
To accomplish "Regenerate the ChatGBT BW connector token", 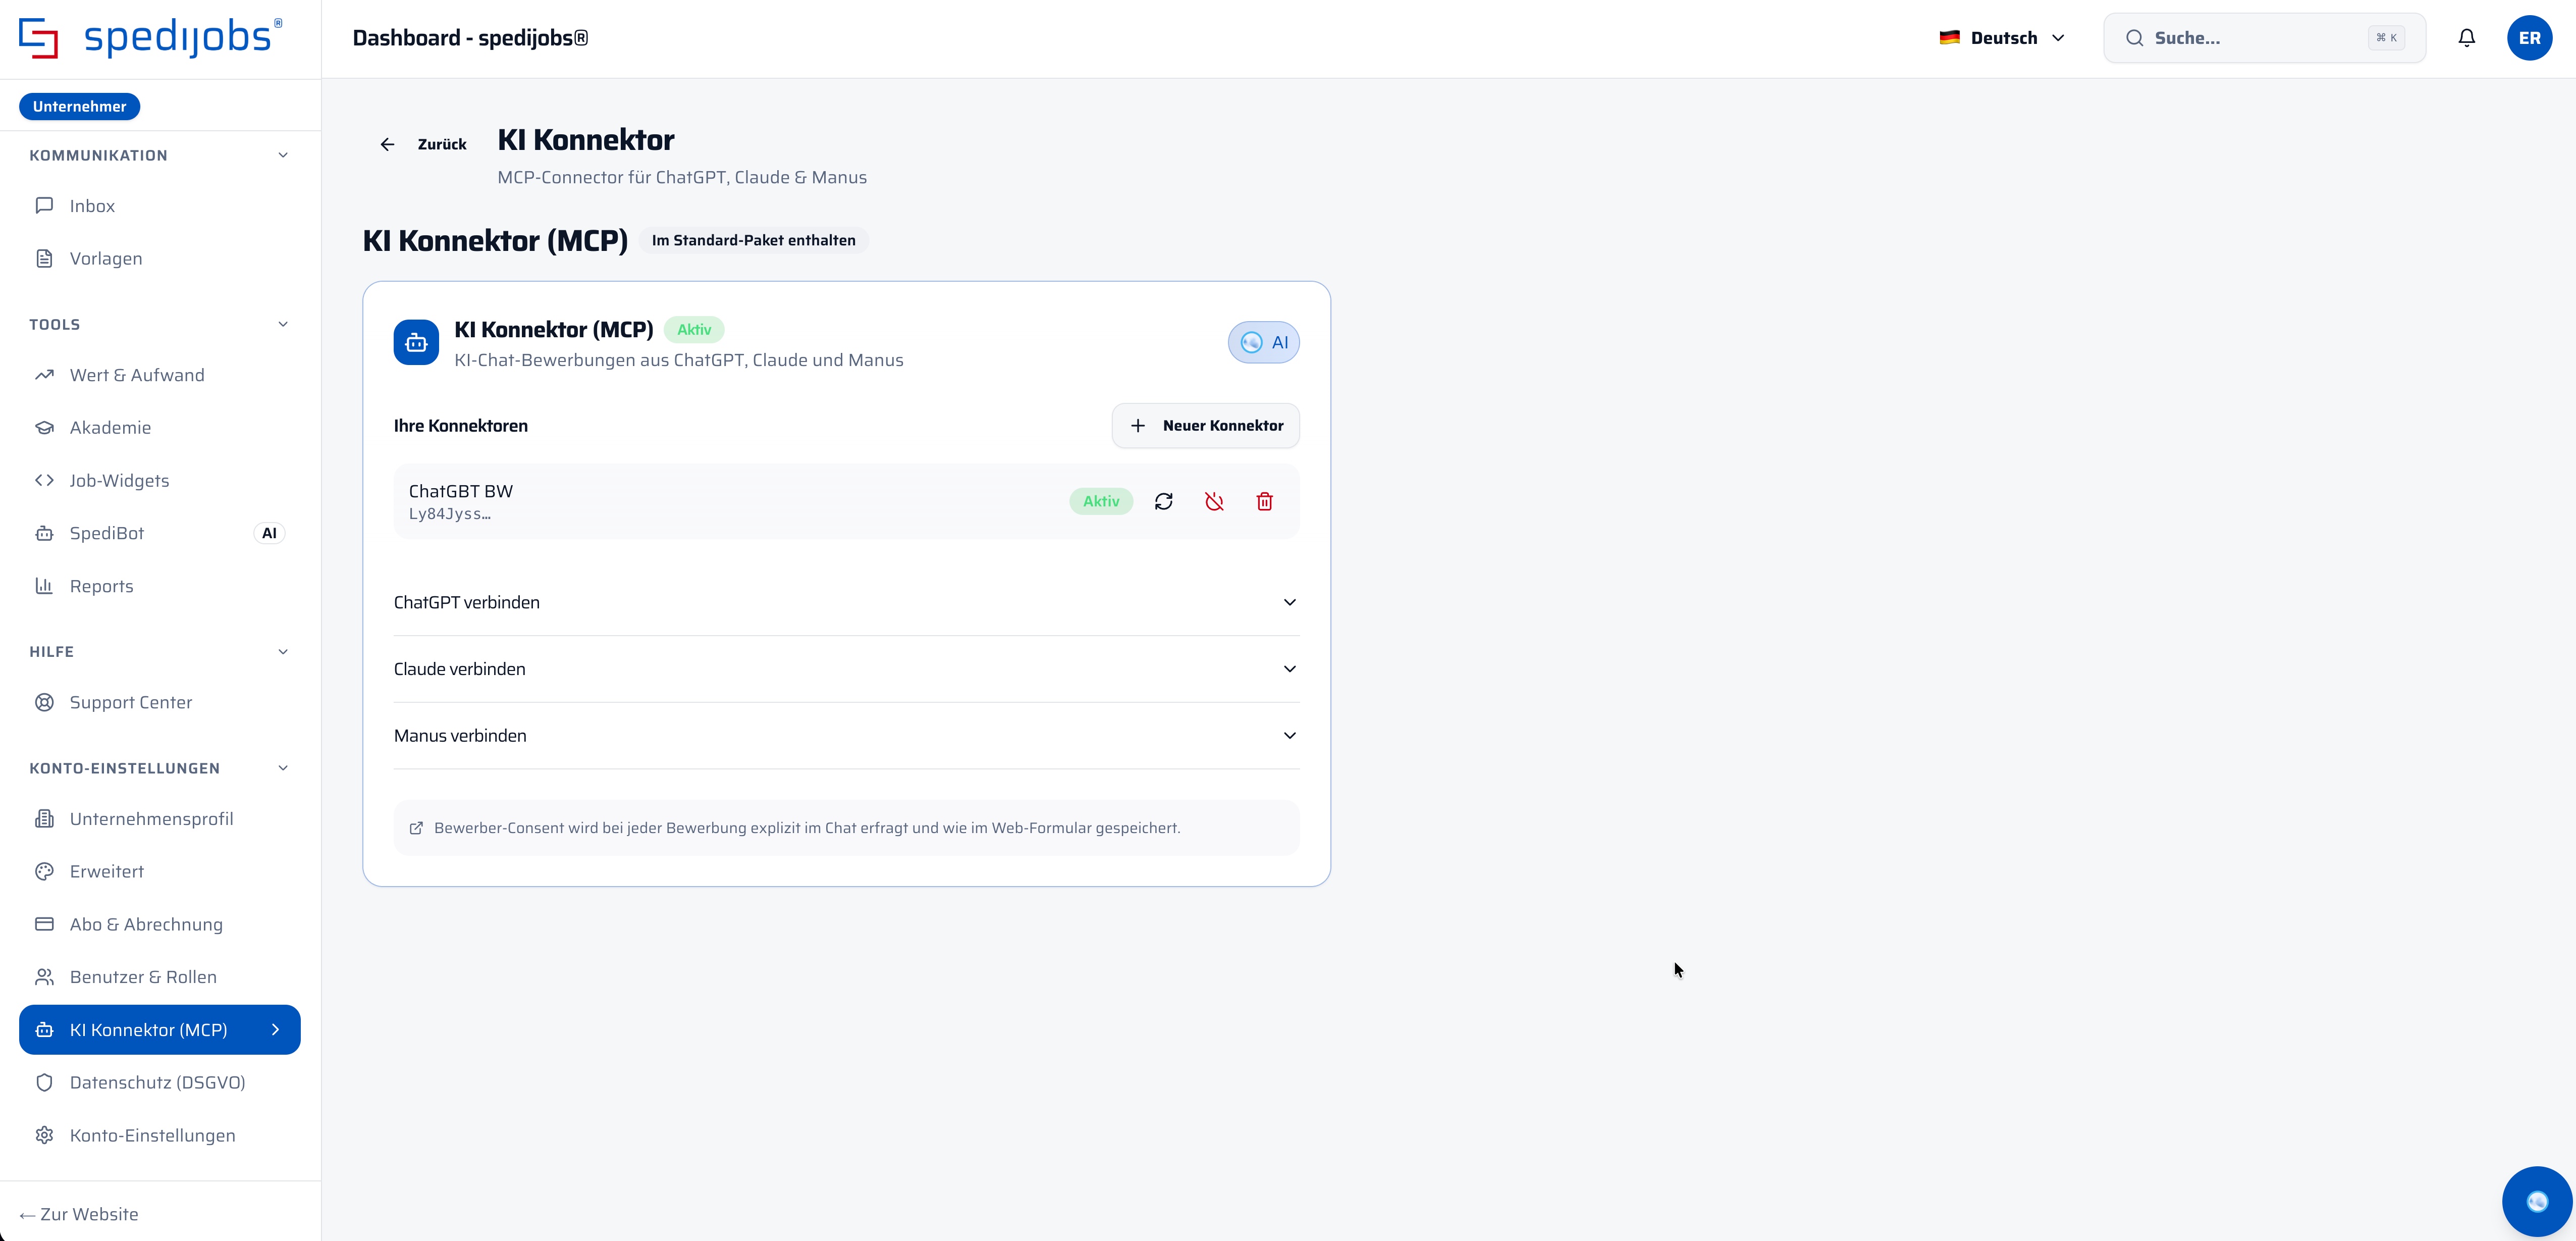I will tap(1163, 501).
